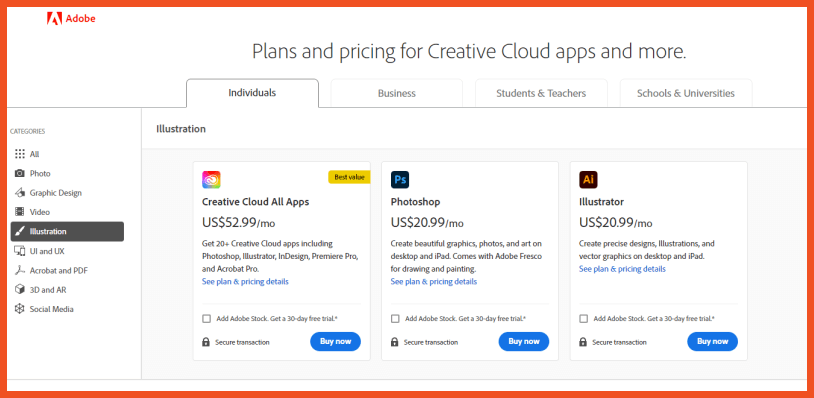
Task: Click Buy now for Photoshop
Action: [x=524, y=341]
